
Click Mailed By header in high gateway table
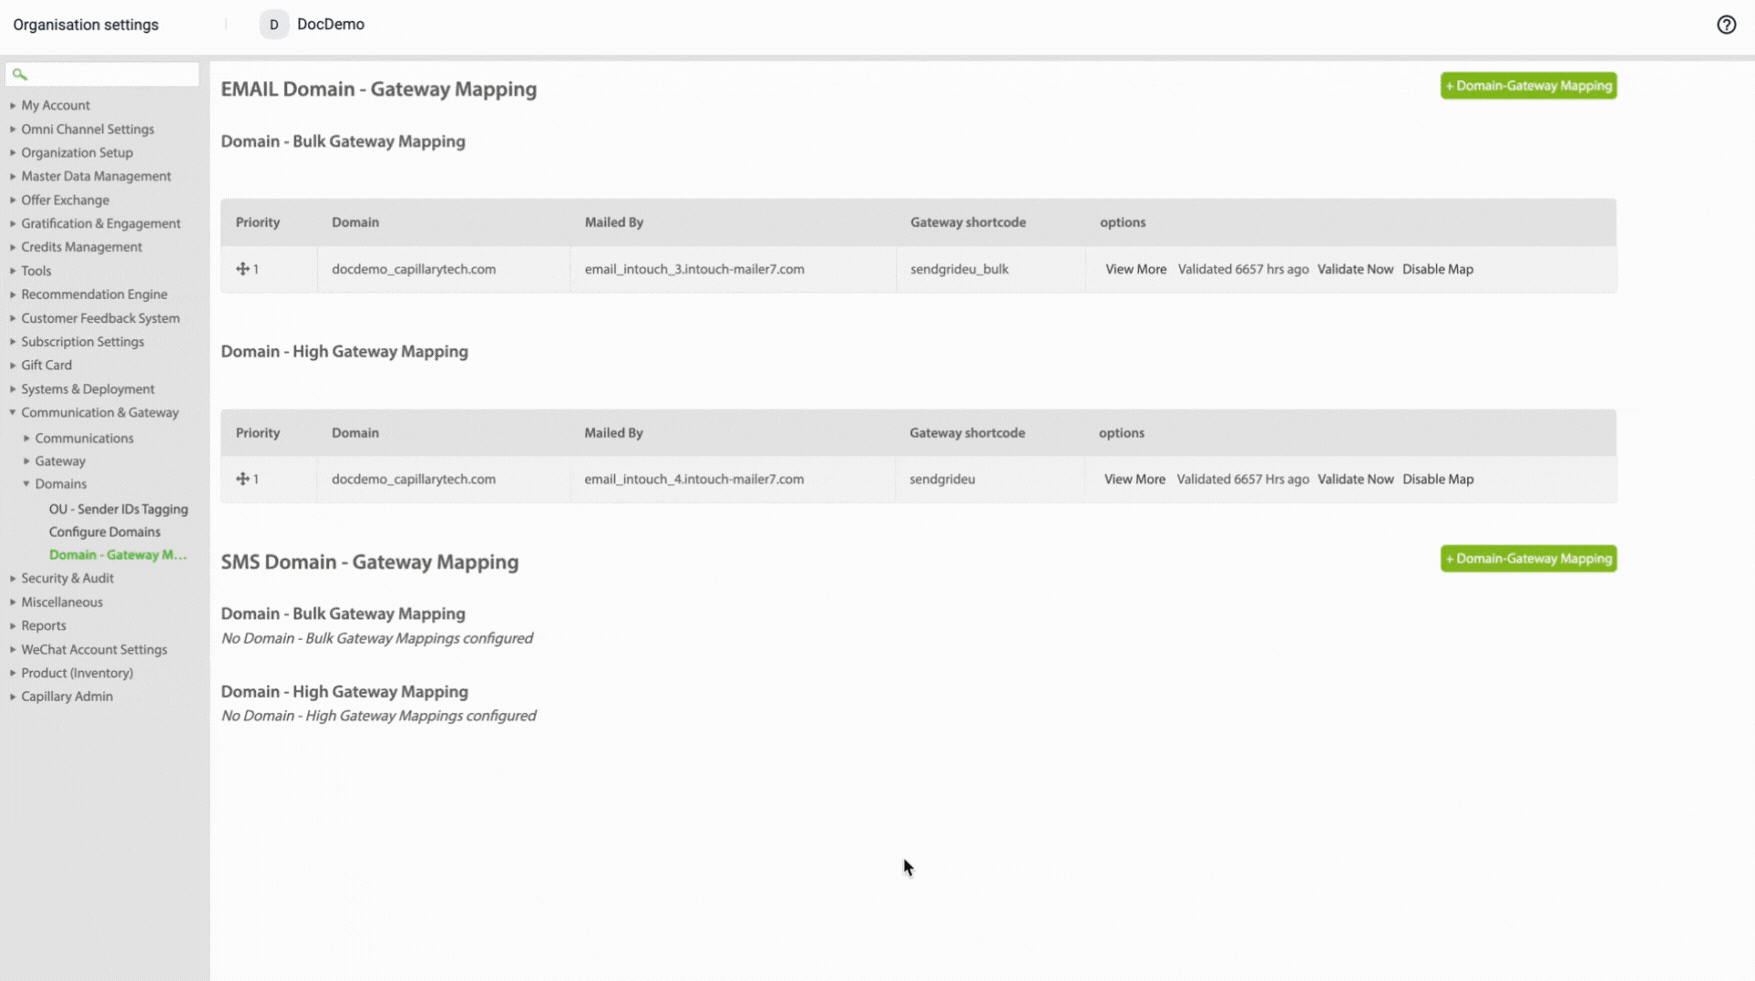point(614,433)
